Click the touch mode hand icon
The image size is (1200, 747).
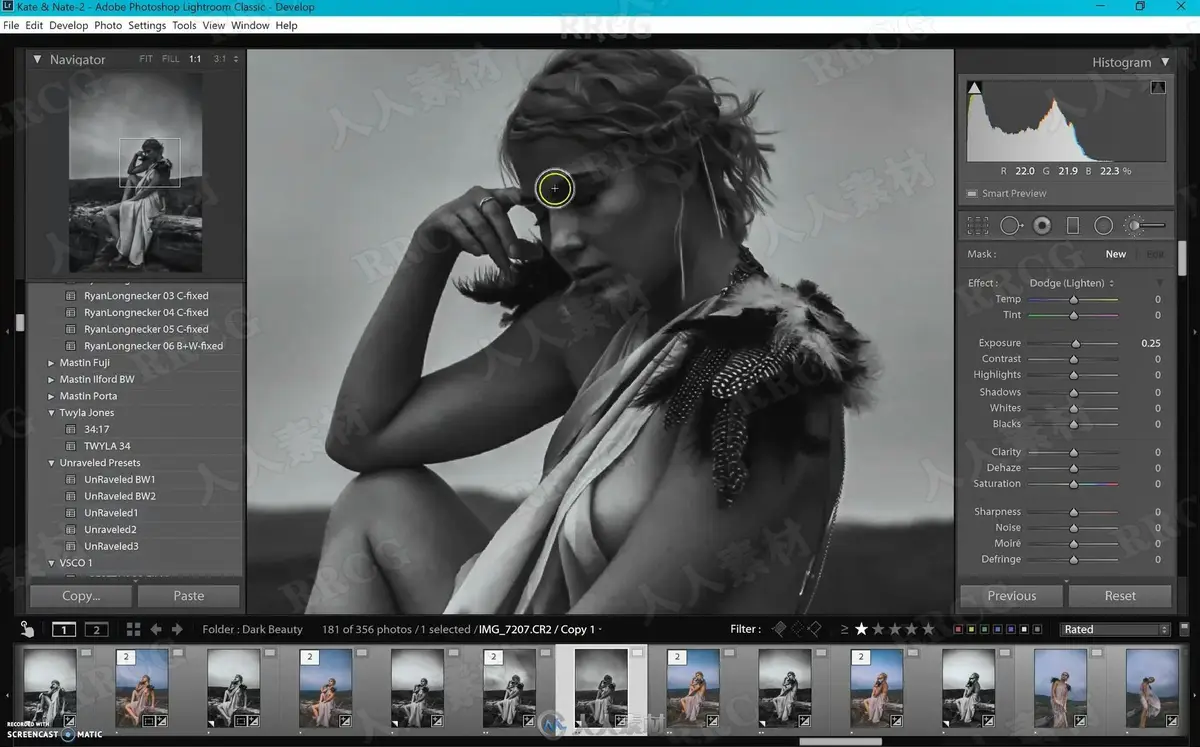coord(28,629)
